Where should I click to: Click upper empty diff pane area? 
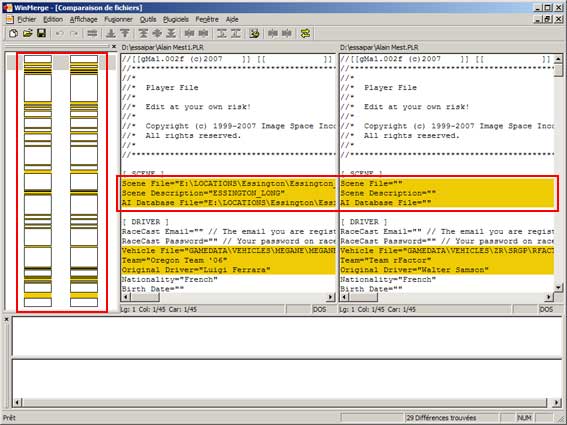point(287,336)
